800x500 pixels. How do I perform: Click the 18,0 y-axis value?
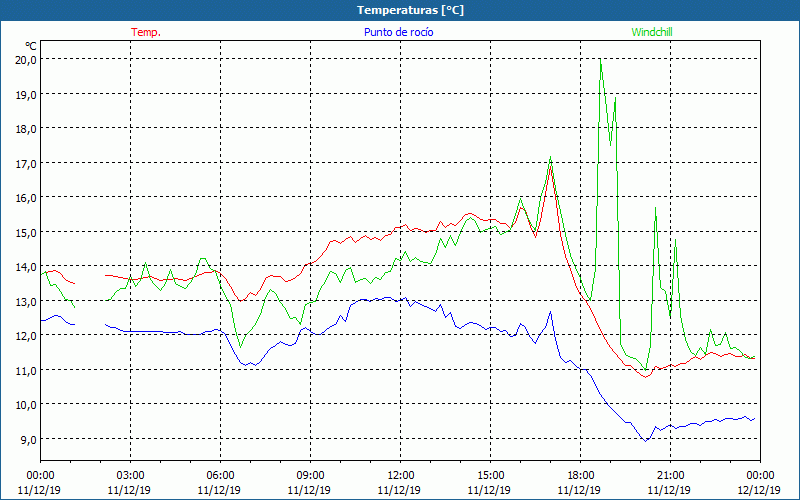pos(26,129)
